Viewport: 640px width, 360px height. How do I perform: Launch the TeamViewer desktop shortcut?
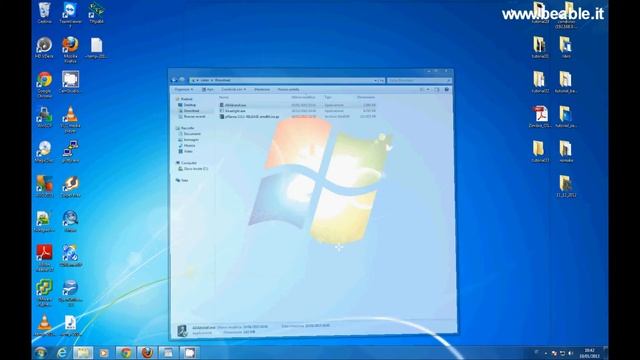coord(70,14)
